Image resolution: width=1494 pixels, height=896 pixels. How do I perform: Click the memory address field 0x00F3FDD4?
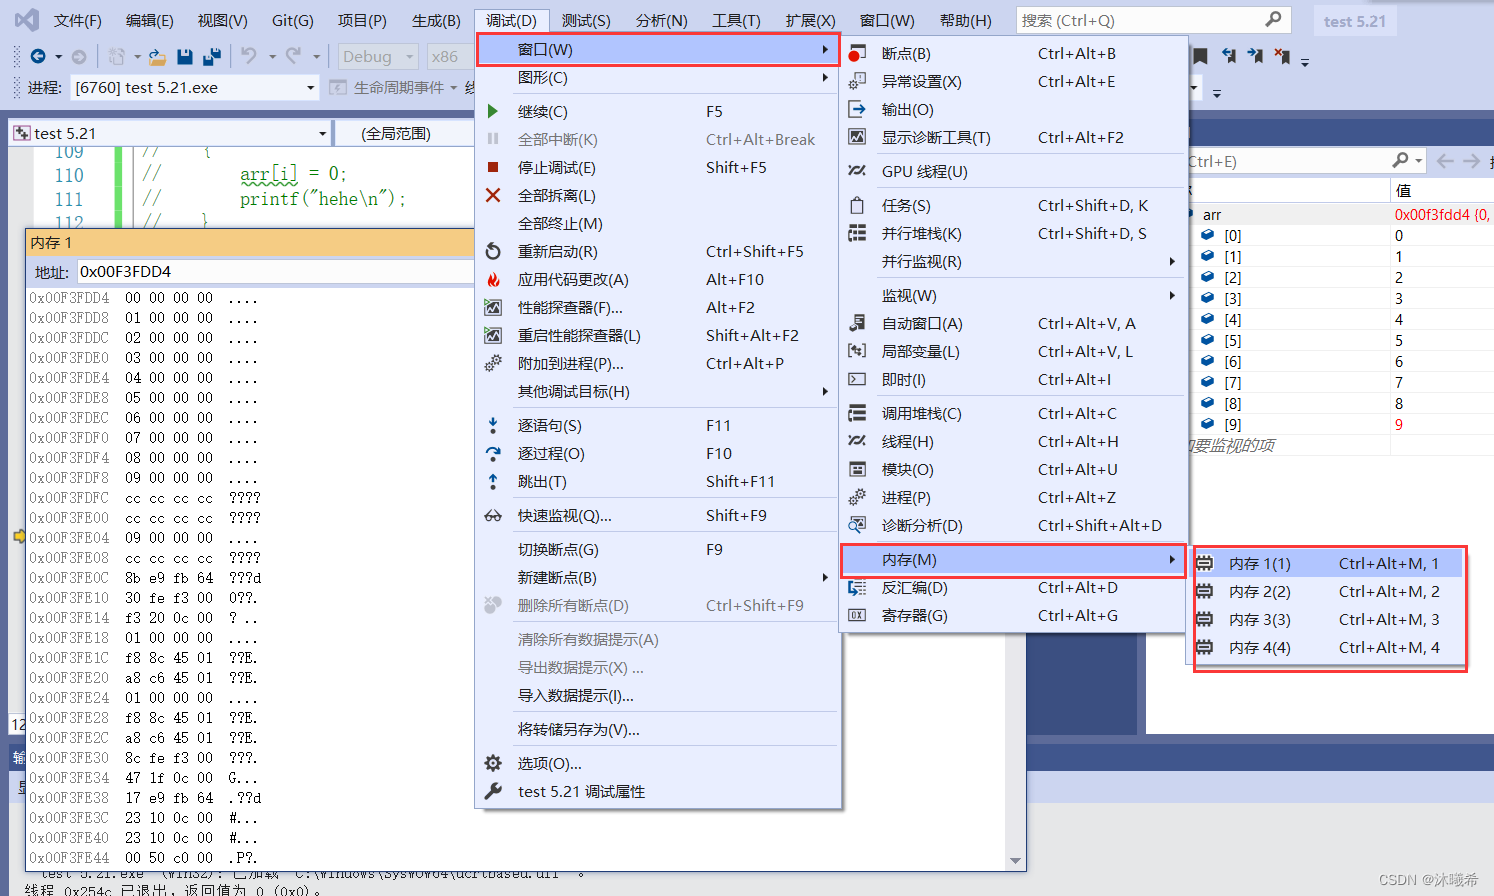(274, 271)
